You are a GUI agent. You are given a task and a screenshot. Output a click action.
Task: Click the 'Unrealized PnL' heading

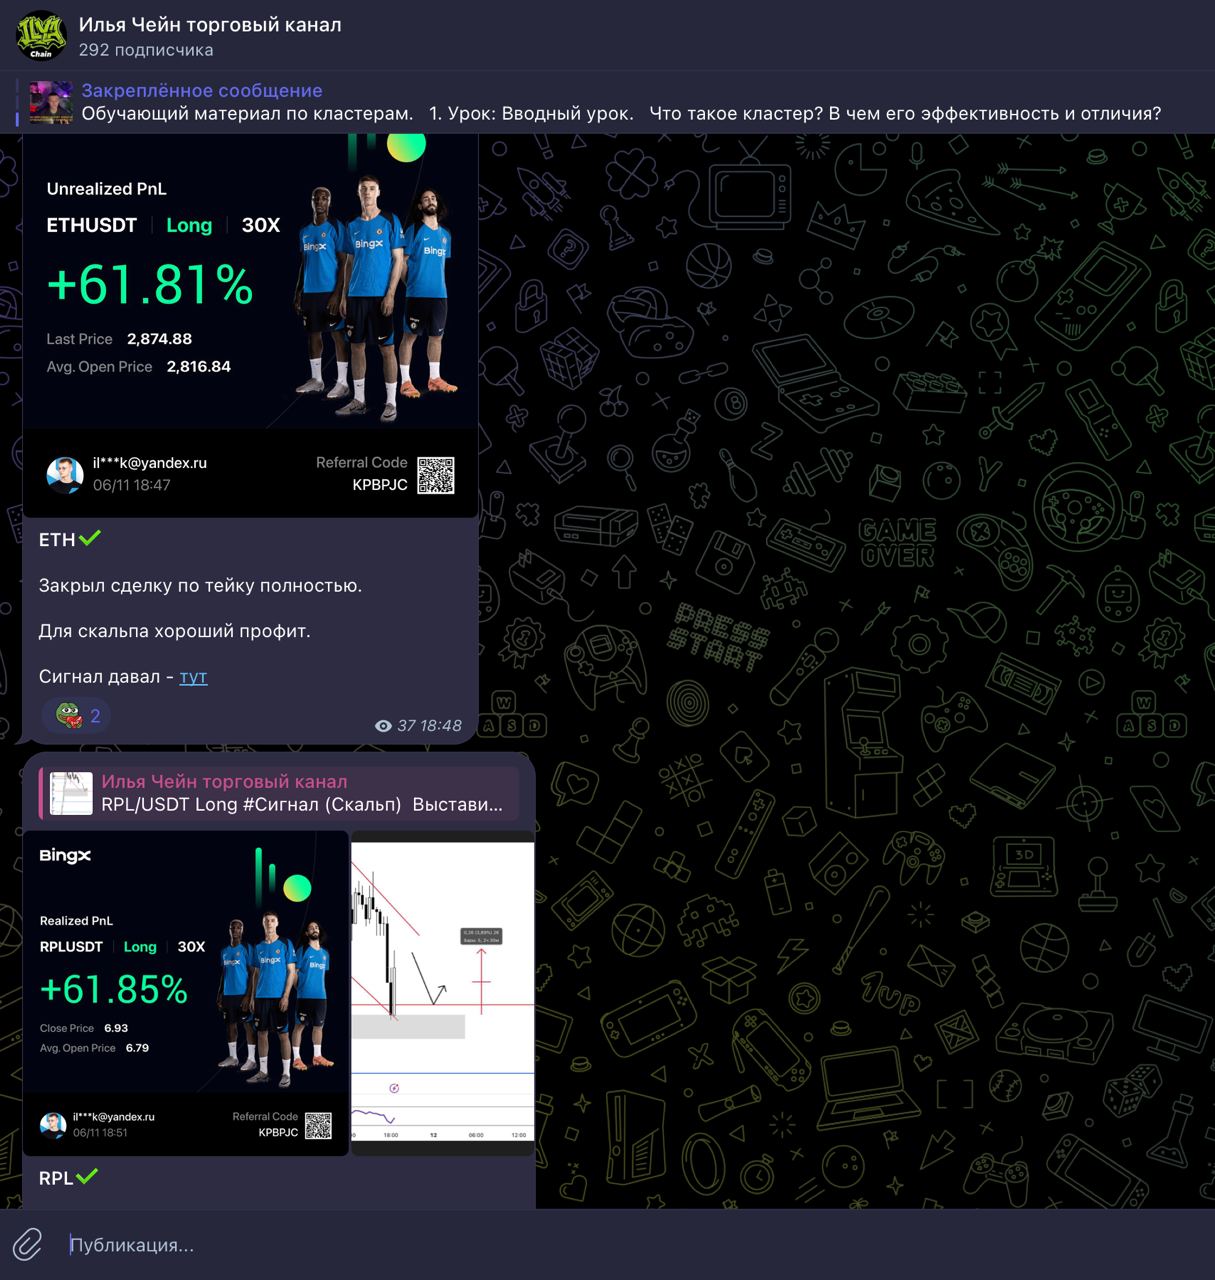(x=107, y=189)
